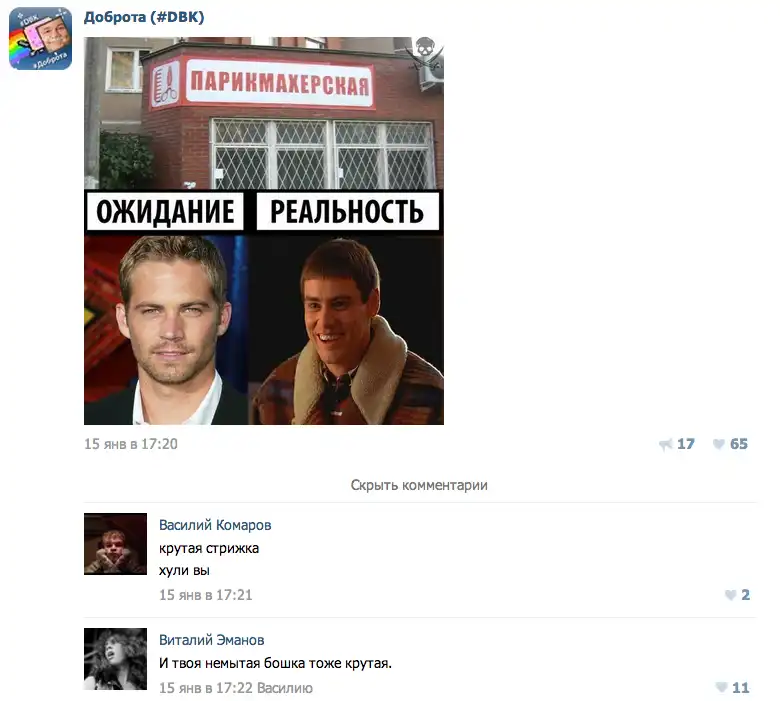The height and width of the screenshot is (701, 780).
Task: Open the Доброта group avatar icon
Action: 40,39
